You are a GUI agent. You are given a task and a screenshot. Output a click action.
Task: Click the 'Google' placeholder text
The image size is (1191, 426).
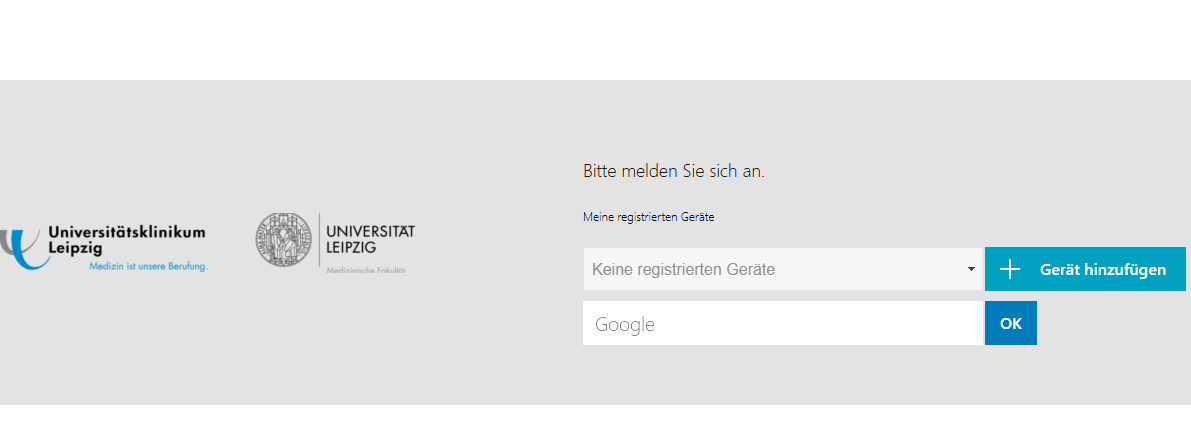(624, 324)
